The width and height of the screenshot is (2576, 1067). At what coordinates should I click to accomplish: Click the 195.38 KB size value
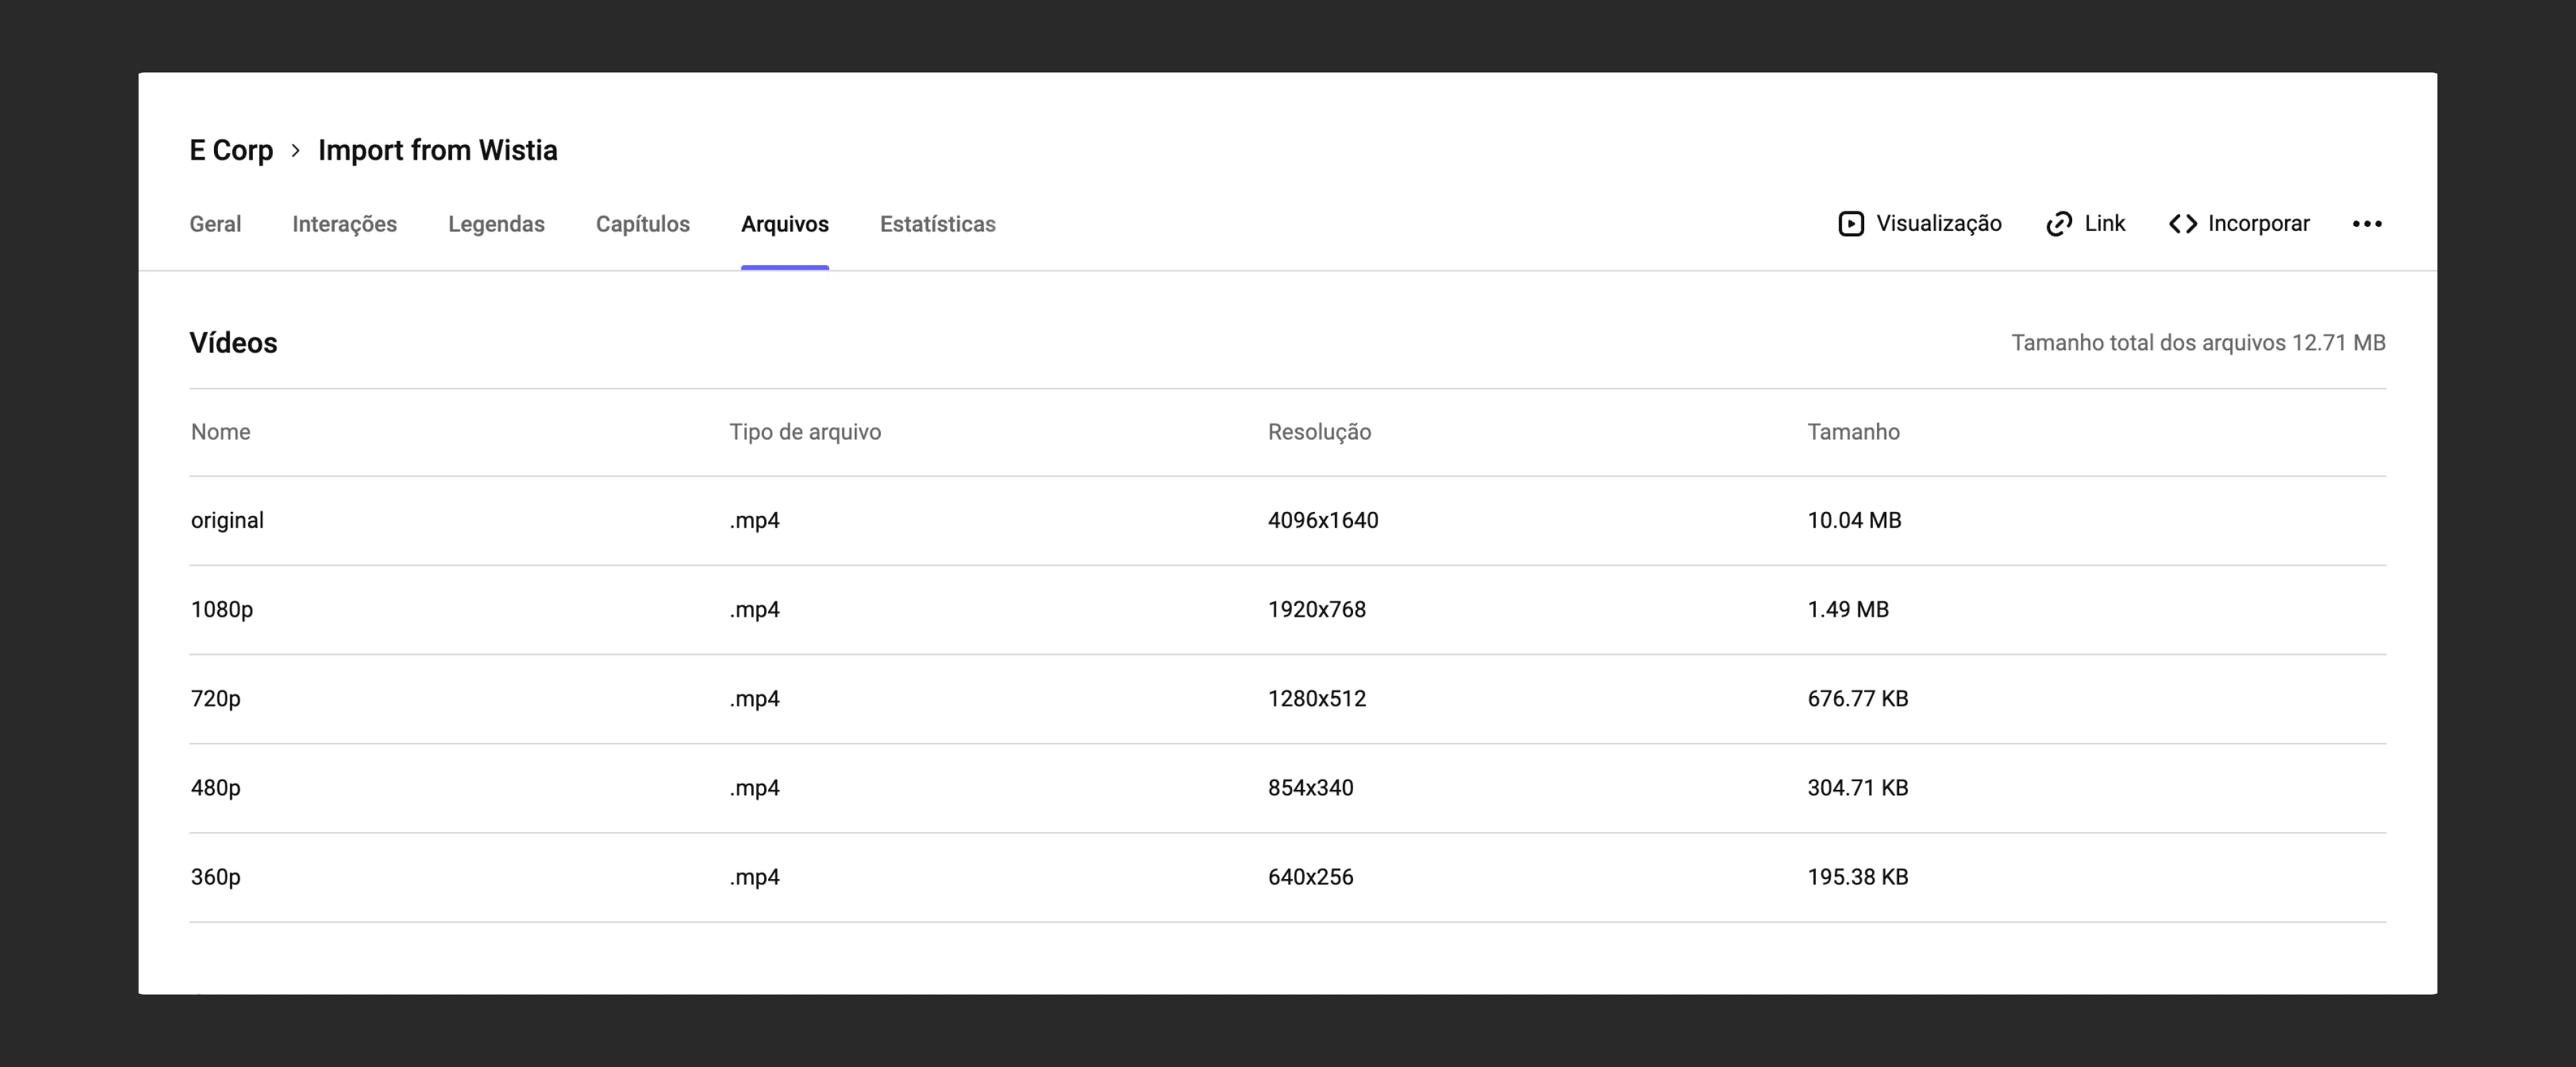pyautogui.click(x=1858, y=877)
